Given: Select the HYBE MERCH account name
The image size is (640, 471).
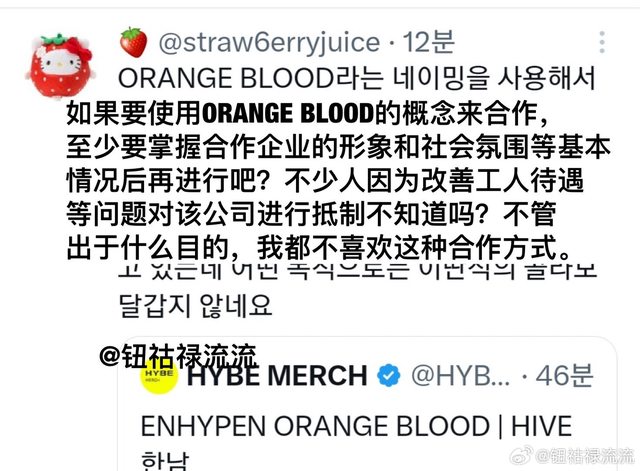Looking at the screenshot, I should click(x=278, y=375).
